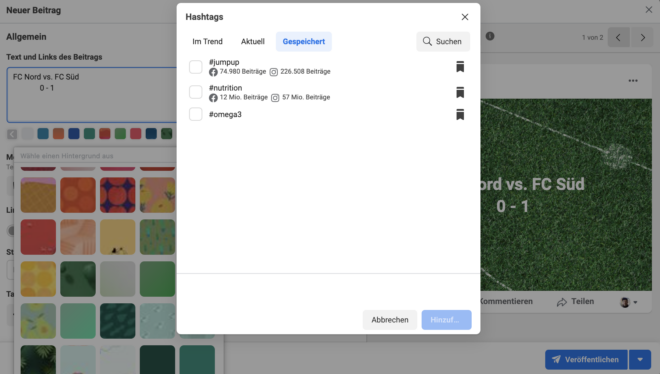Close the Hashtags dialog
The height and width of the screenshot is (374, 660).
pos(465,17)
